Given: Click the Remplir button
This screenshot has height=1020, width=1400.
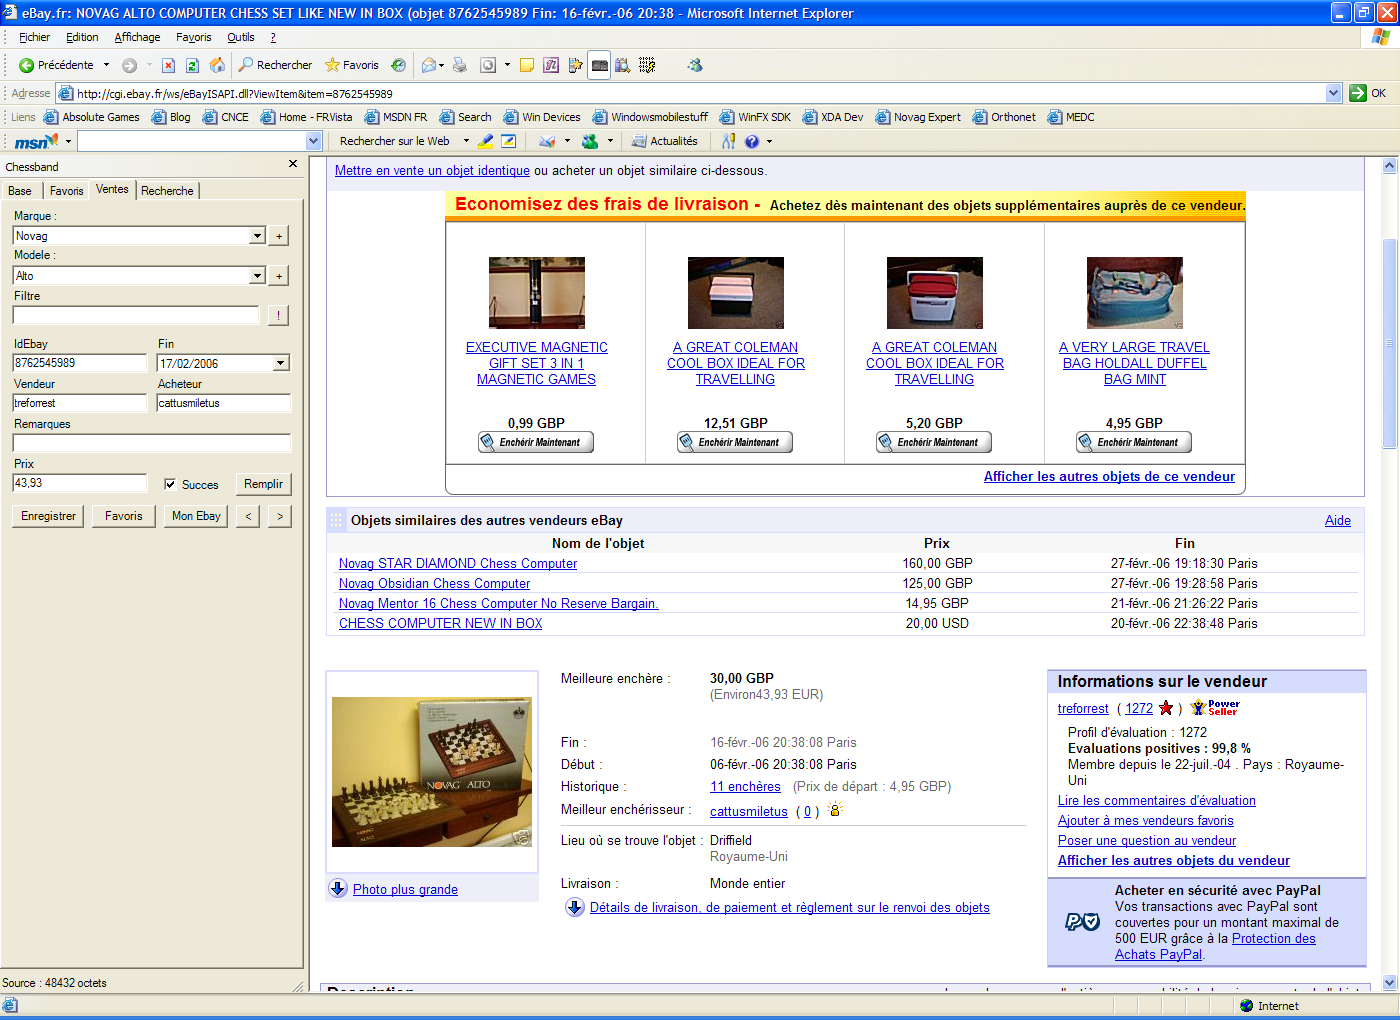Looking at the screenshot, I should [x=263, y=484].
